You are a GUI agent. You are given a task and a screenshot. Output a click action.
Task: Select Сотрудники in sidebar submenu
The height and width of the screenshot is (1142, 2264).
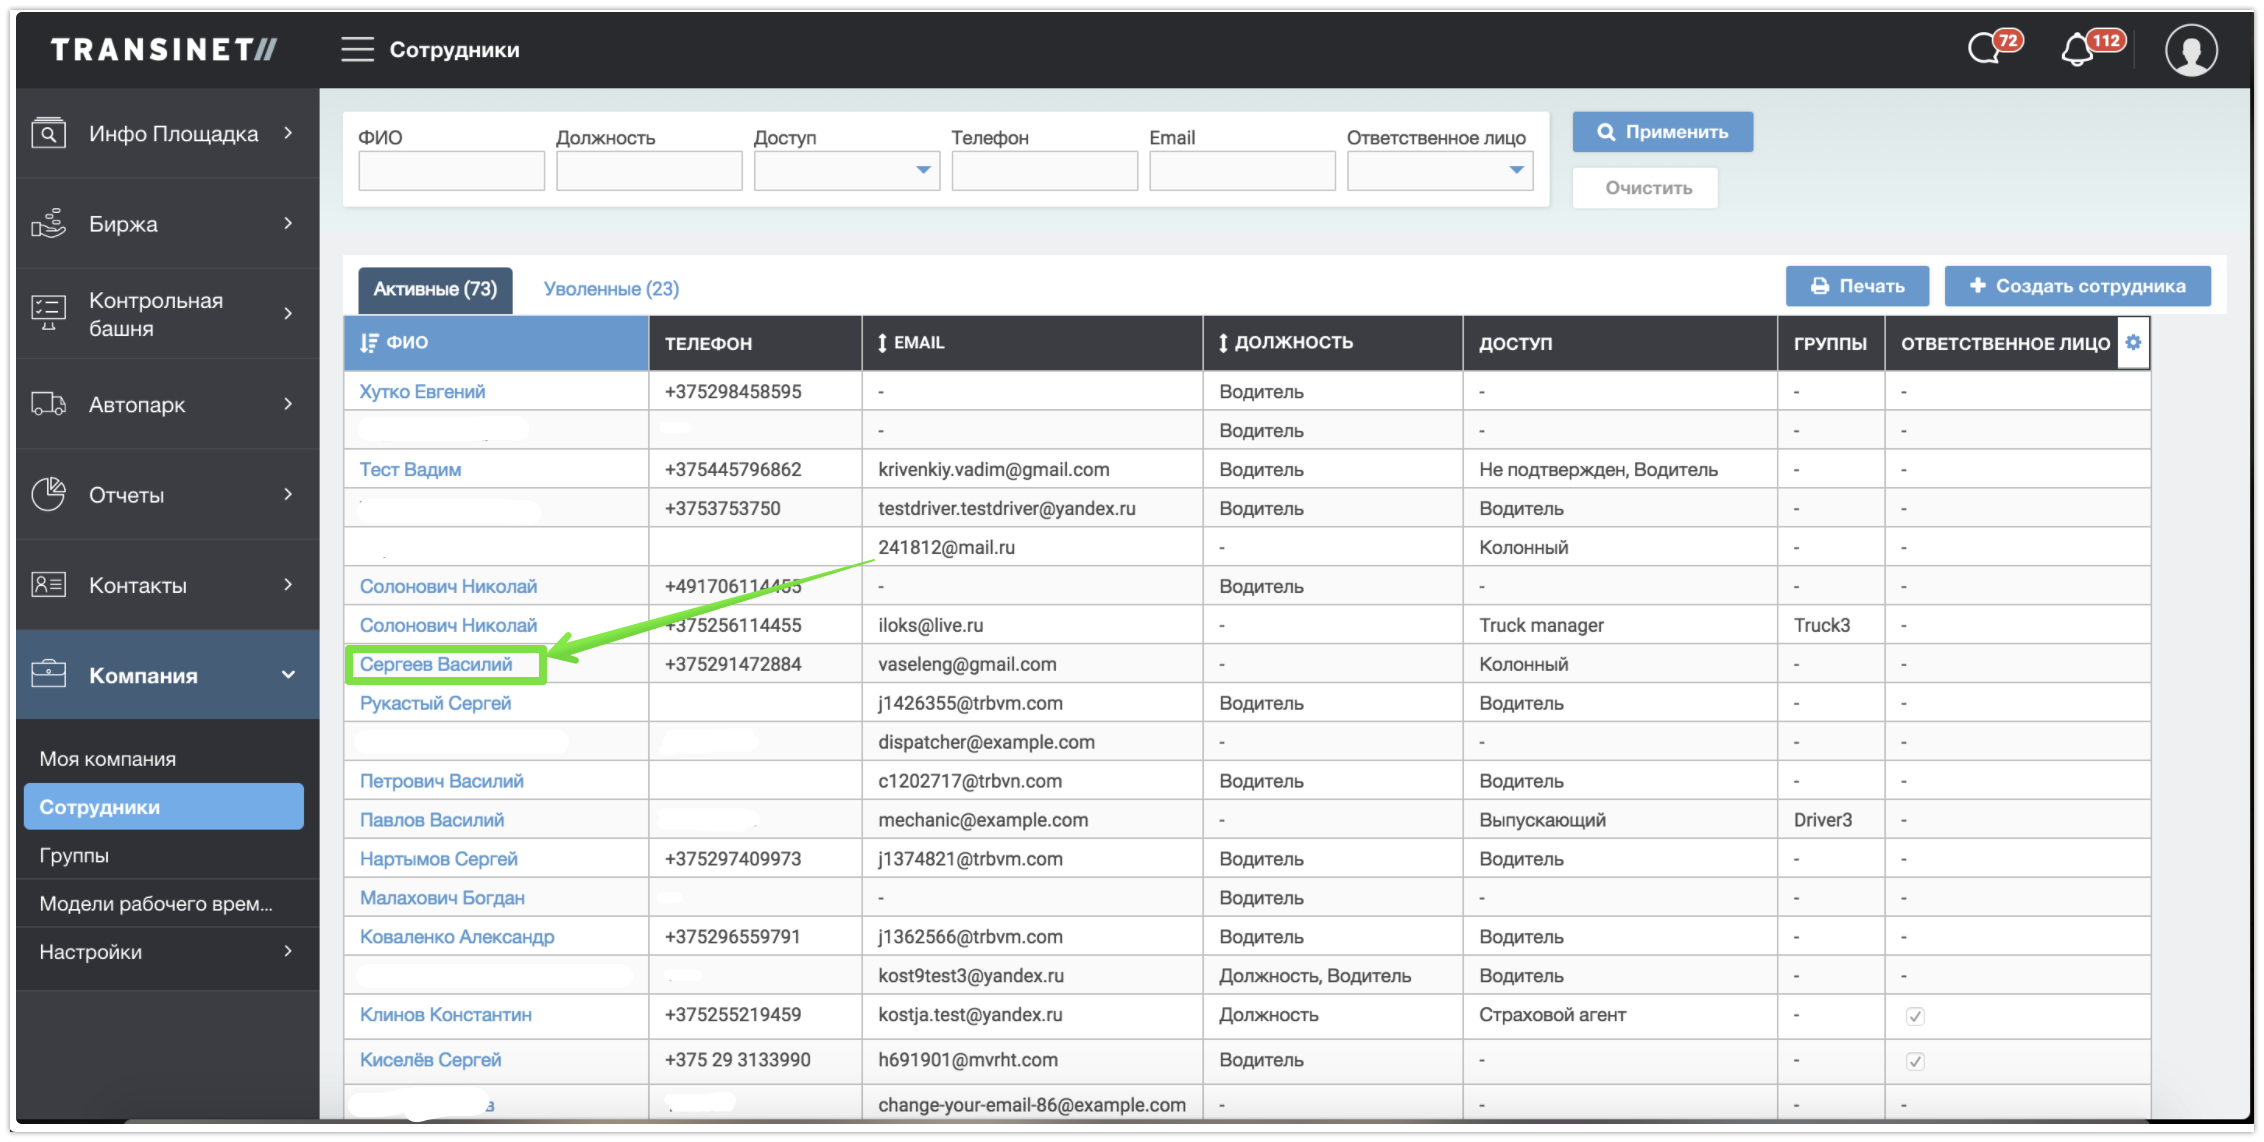[x=163, y=807]
